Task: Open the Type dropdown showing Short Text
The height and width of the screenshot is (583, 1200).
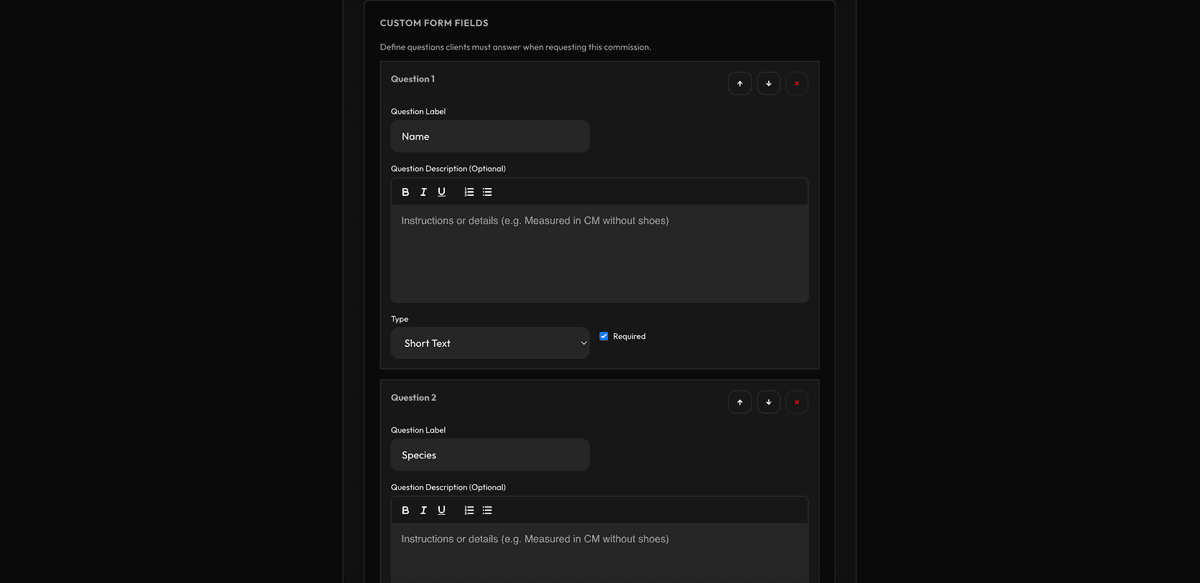Action: pyautogui.click(x=489, y=343)
